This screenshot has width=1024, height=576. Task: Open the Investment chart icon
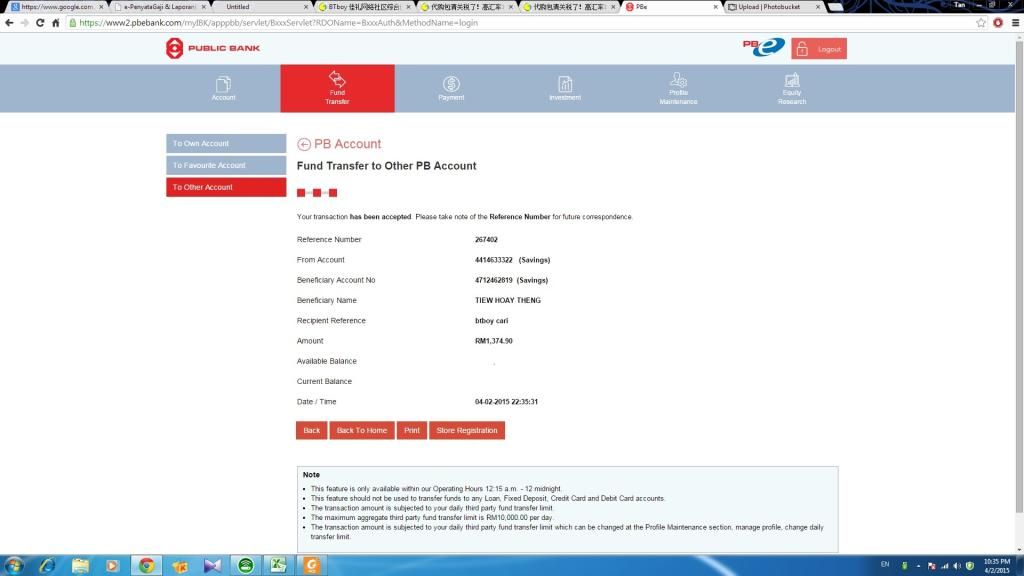click(565, 85)
